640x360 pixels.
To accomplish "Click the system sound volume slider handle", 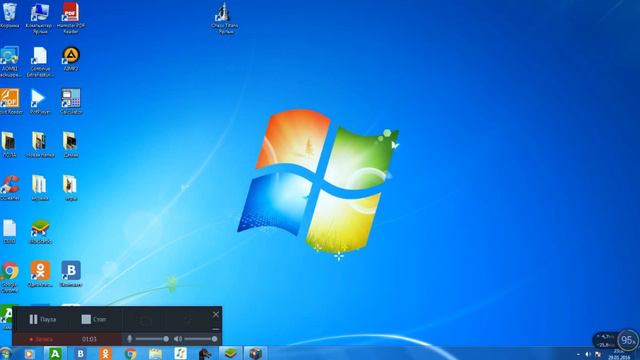I will [x=214, y=339].
